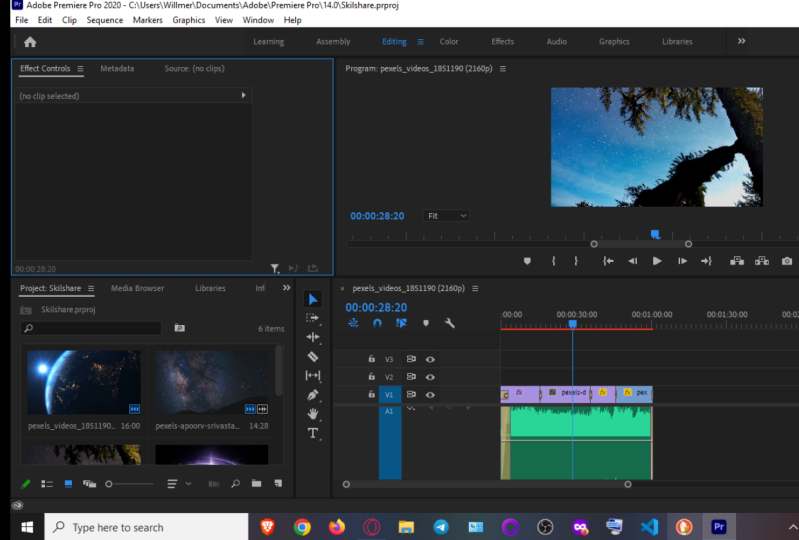Click the Lift button
799x540 pixels.
[737, 261]
